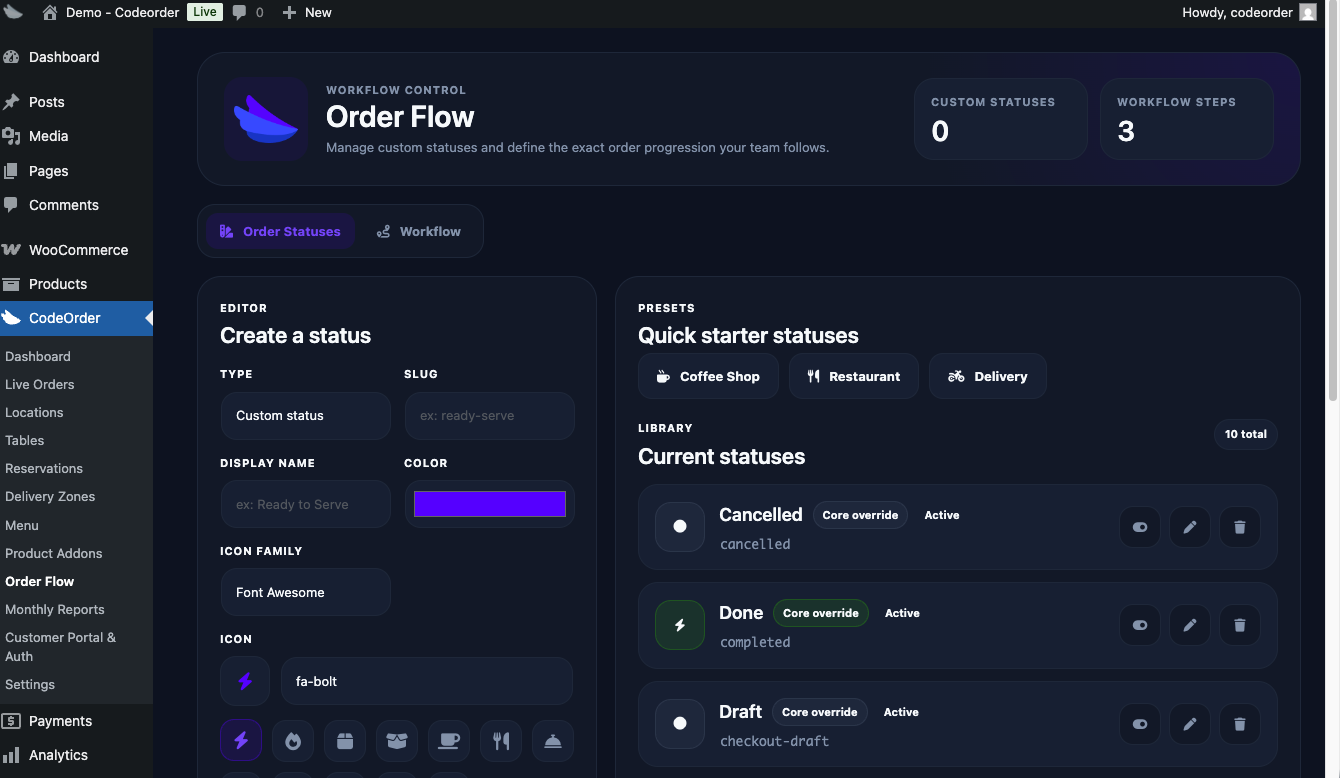Screen dimensions: 1340x778
Task: Expand CodeOrder in the admin sidebar
Action: [64, 318]
